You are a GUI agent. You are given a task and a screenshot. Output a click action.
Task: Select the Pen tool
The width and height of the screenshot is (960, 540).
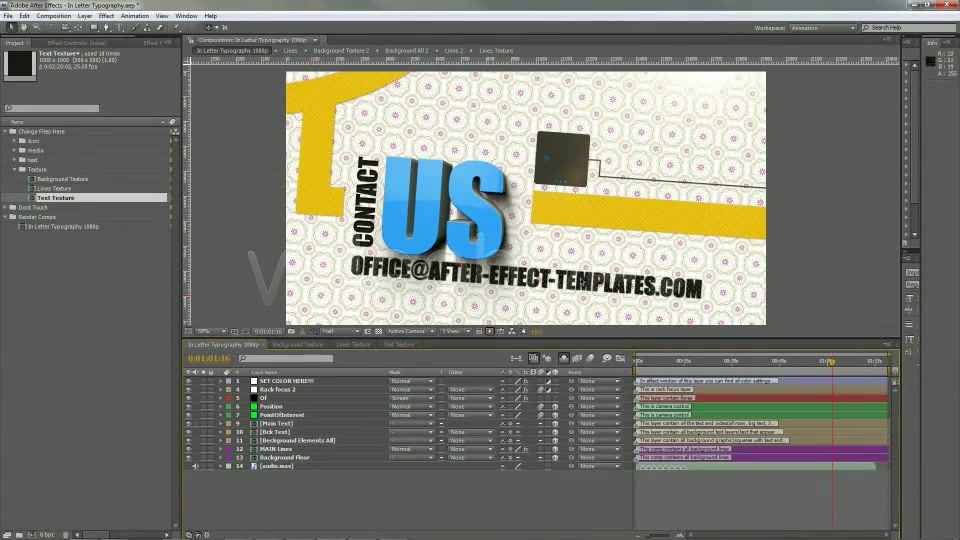tap(107, 28)
